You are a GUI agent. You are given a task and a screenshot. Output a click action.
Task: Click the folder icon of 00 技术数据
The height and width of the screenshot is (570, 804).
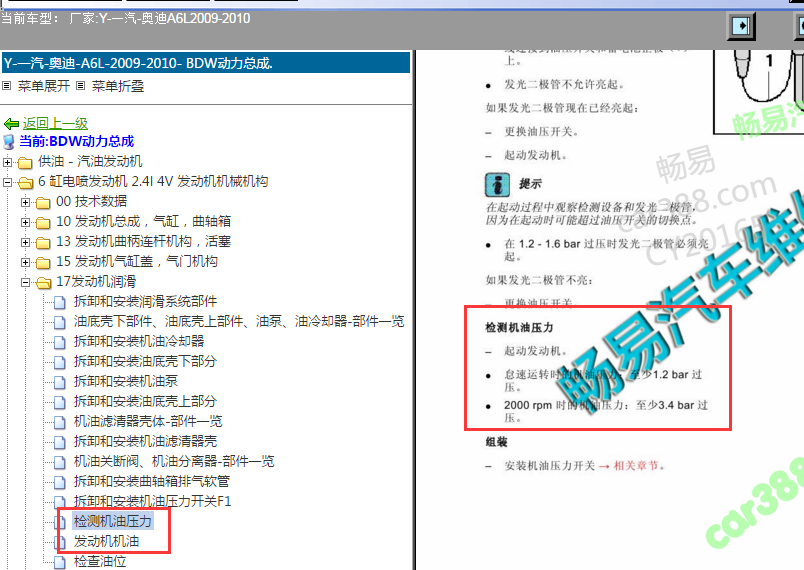(x=43, y=202)
